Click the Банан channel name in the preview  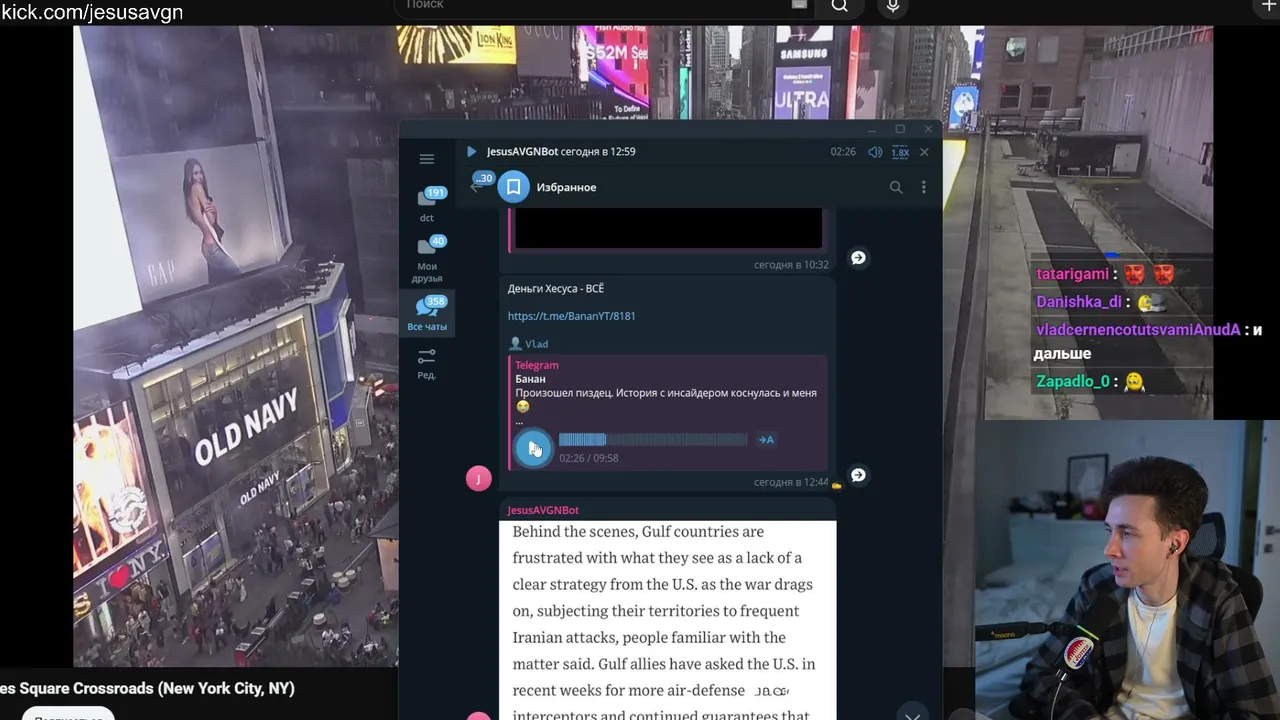tap(530, 379)
